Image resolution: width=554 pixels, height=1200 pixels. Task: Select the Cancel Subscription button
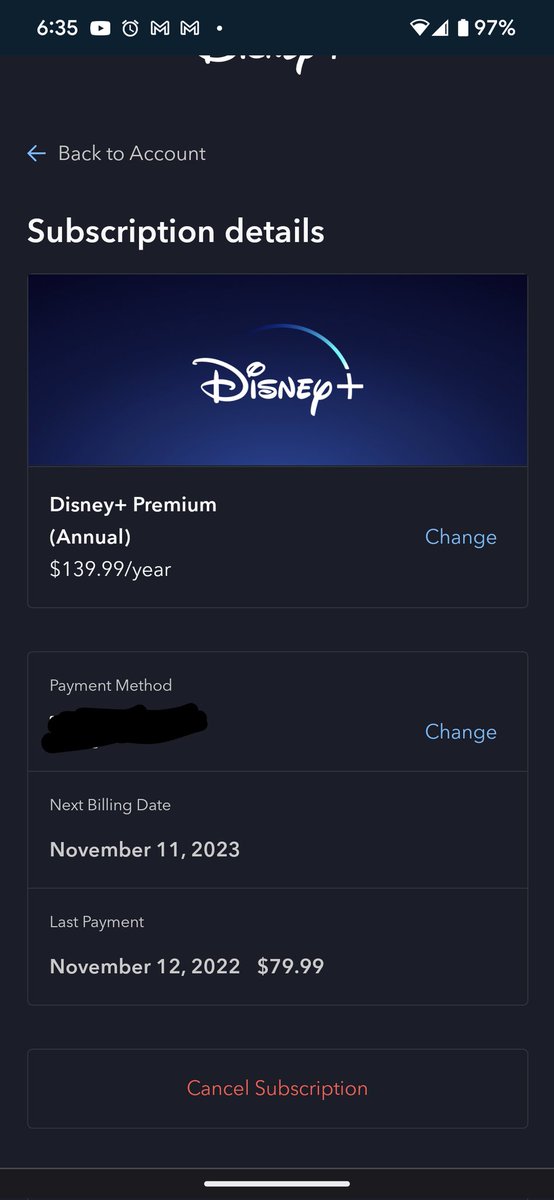coord(277,1088)
